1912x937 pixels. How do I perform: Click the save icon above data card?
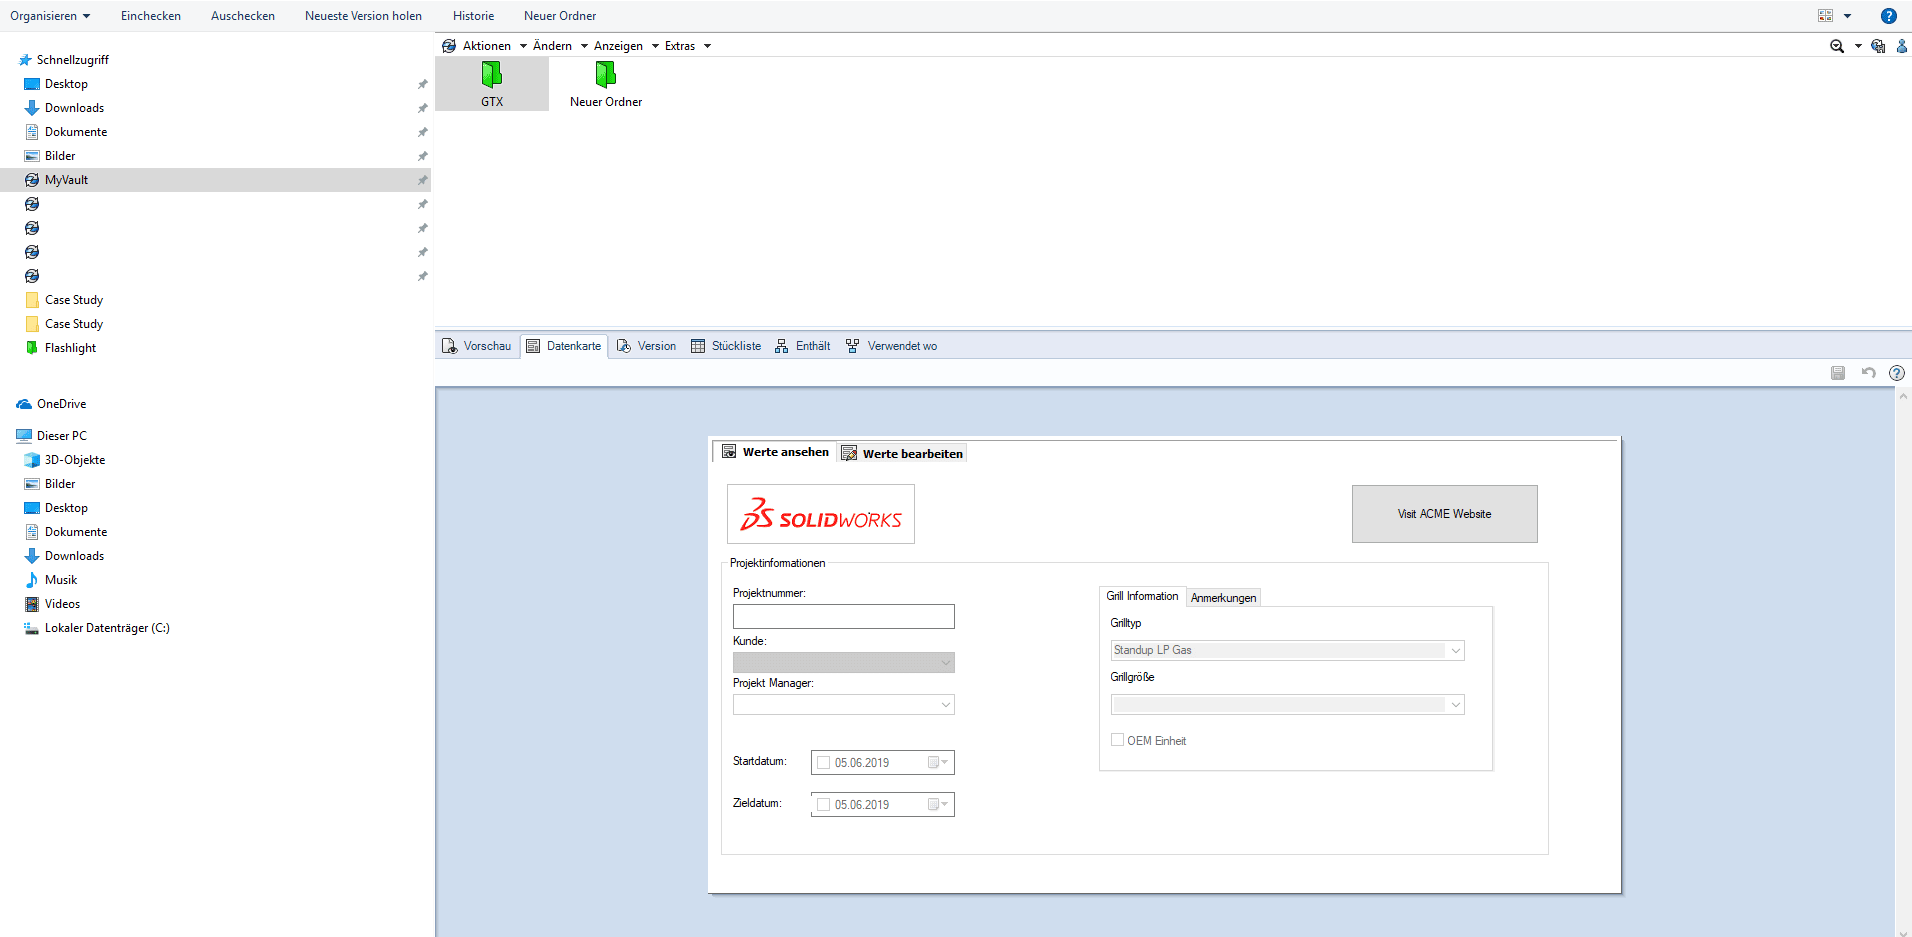click(1838, 373)
